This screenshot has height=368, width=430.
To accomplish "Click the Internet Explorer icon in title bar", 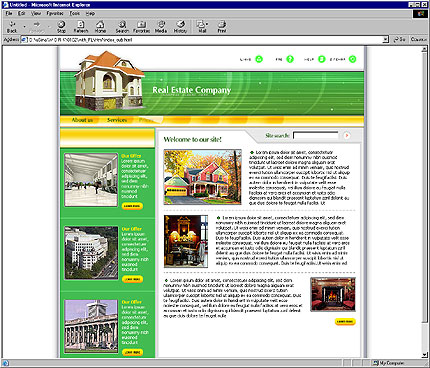I will coord(5,5).
